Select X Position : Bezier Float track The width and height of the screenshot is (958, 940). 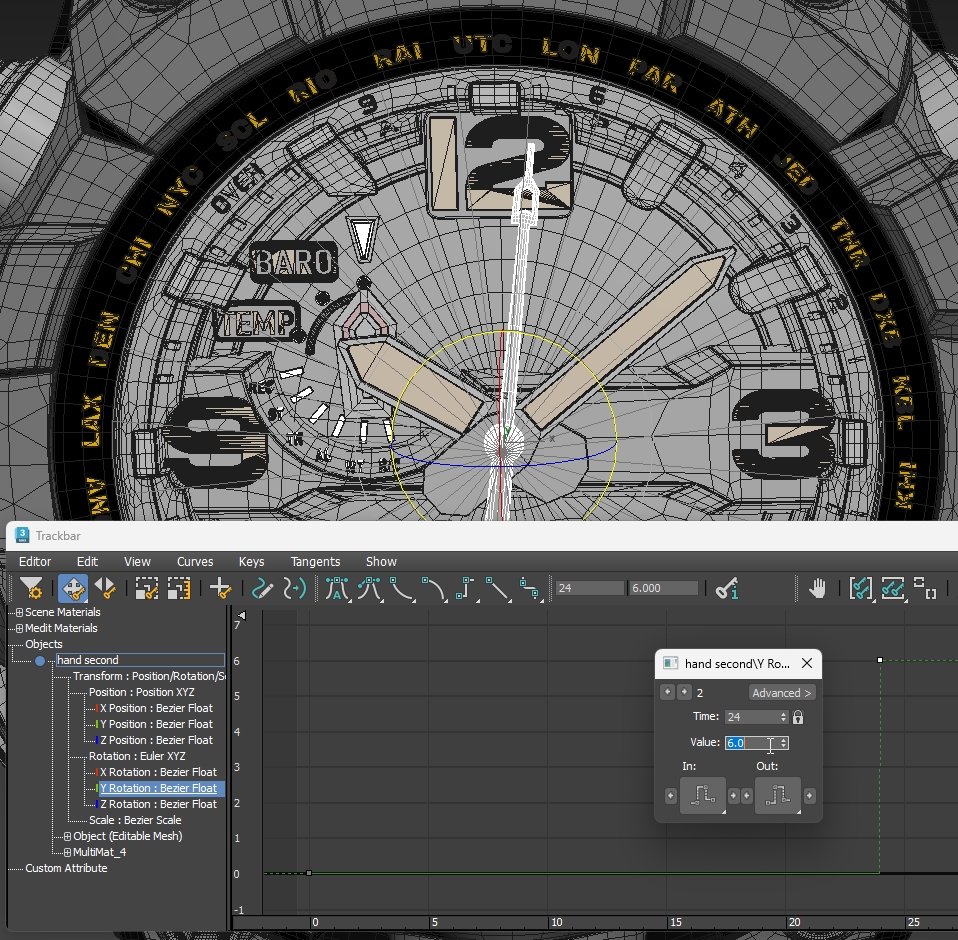point(156,708)
